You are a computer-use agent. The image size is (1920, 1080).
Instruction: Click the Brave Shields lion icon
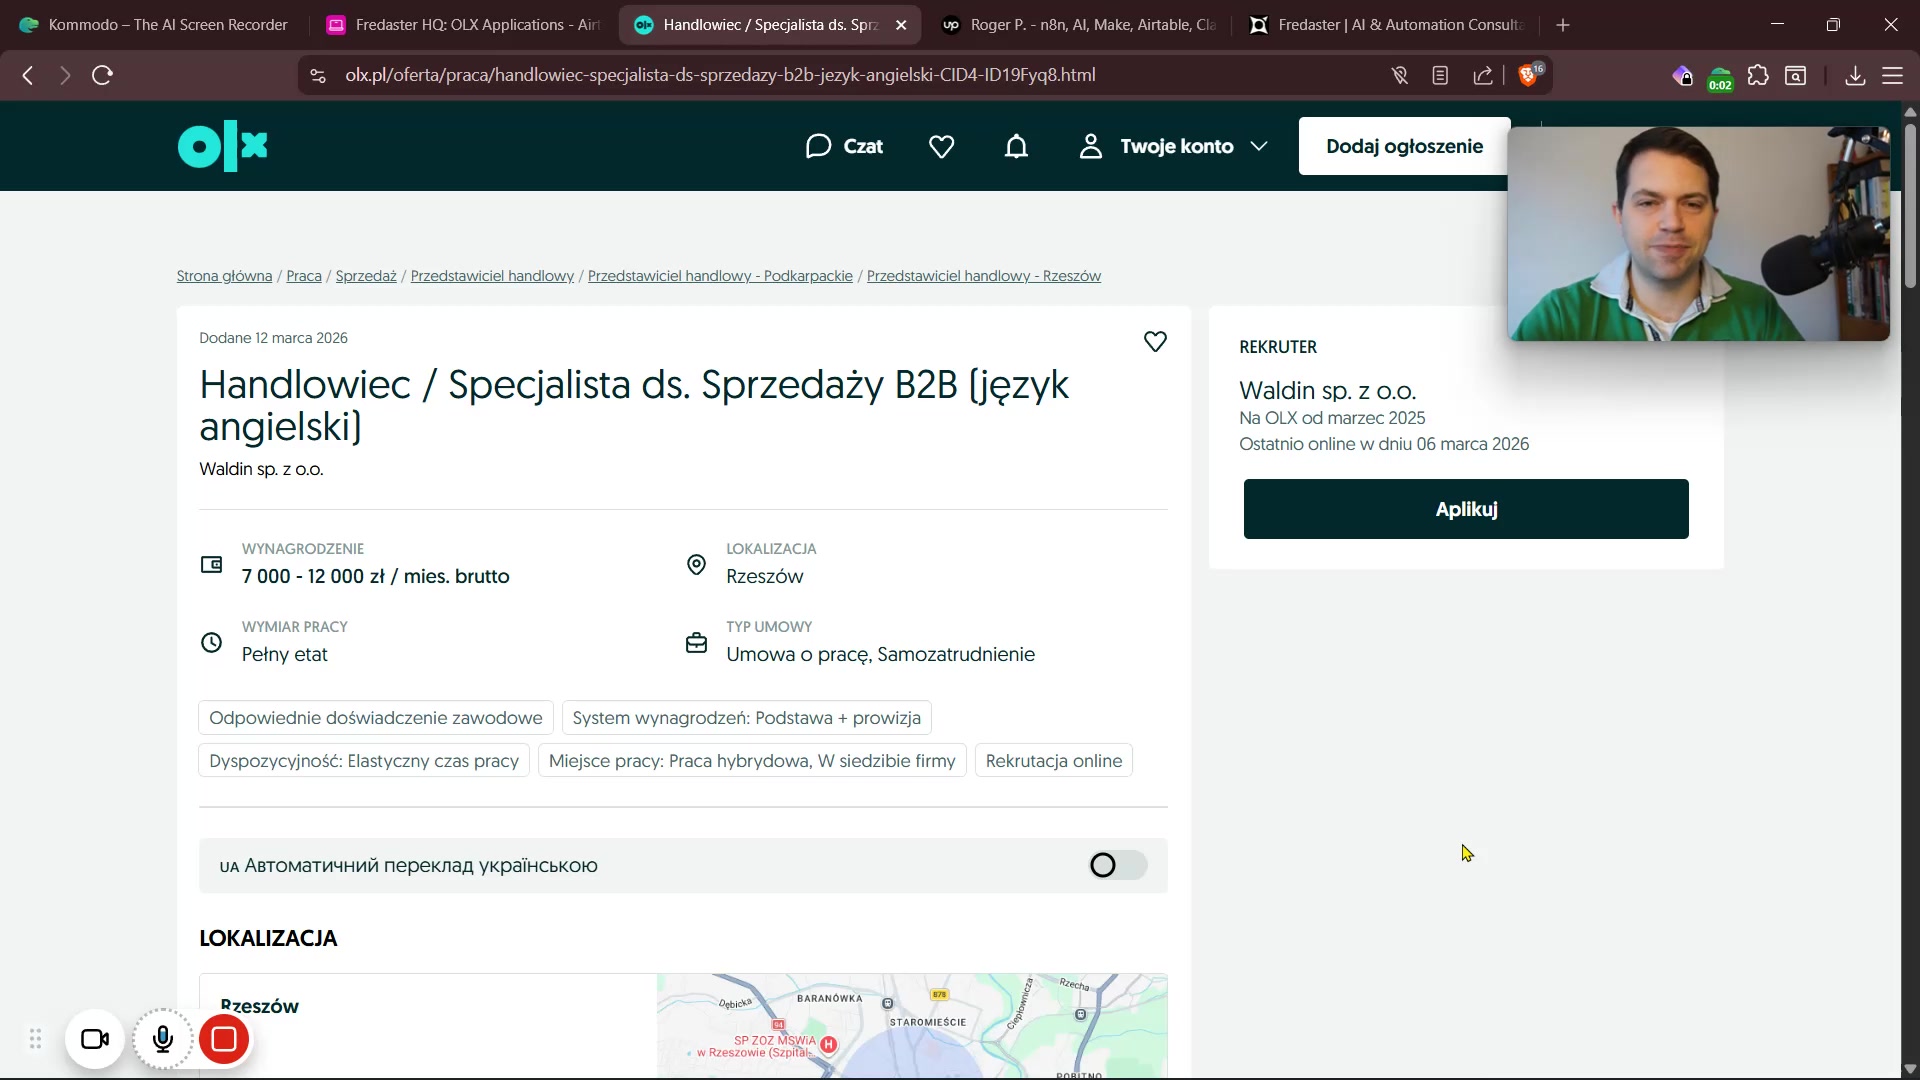pos(1527,75)
